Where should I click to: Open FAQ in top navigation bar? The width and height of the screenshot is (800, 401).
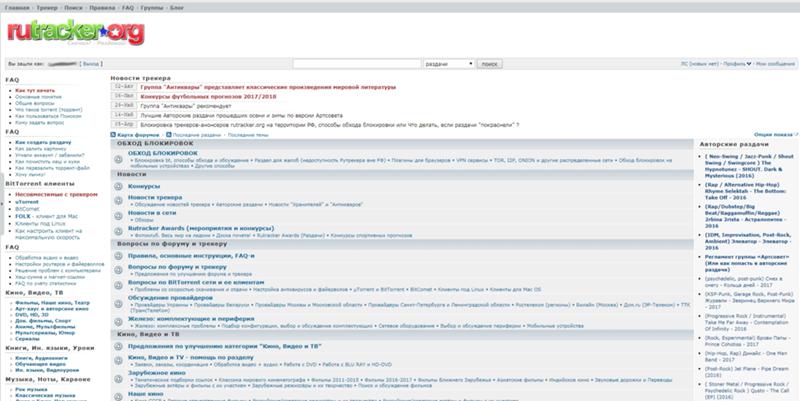[x=128, y=8]
